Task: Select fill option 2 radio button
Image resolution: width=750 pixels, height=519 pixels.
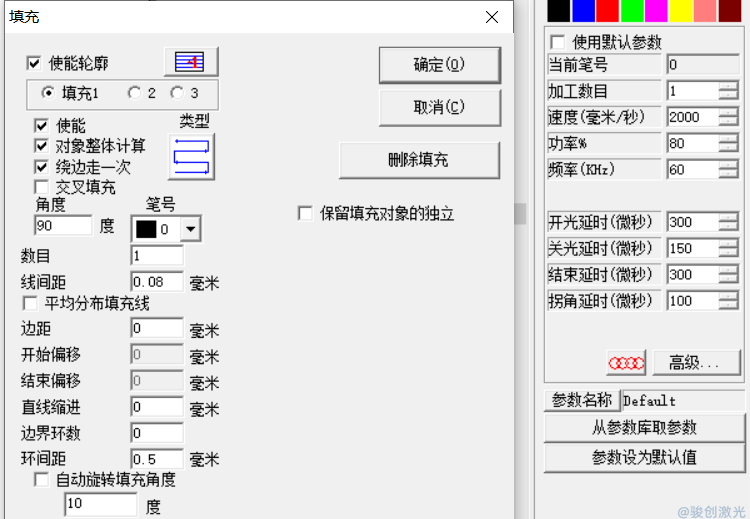Action: pos(134,93)
